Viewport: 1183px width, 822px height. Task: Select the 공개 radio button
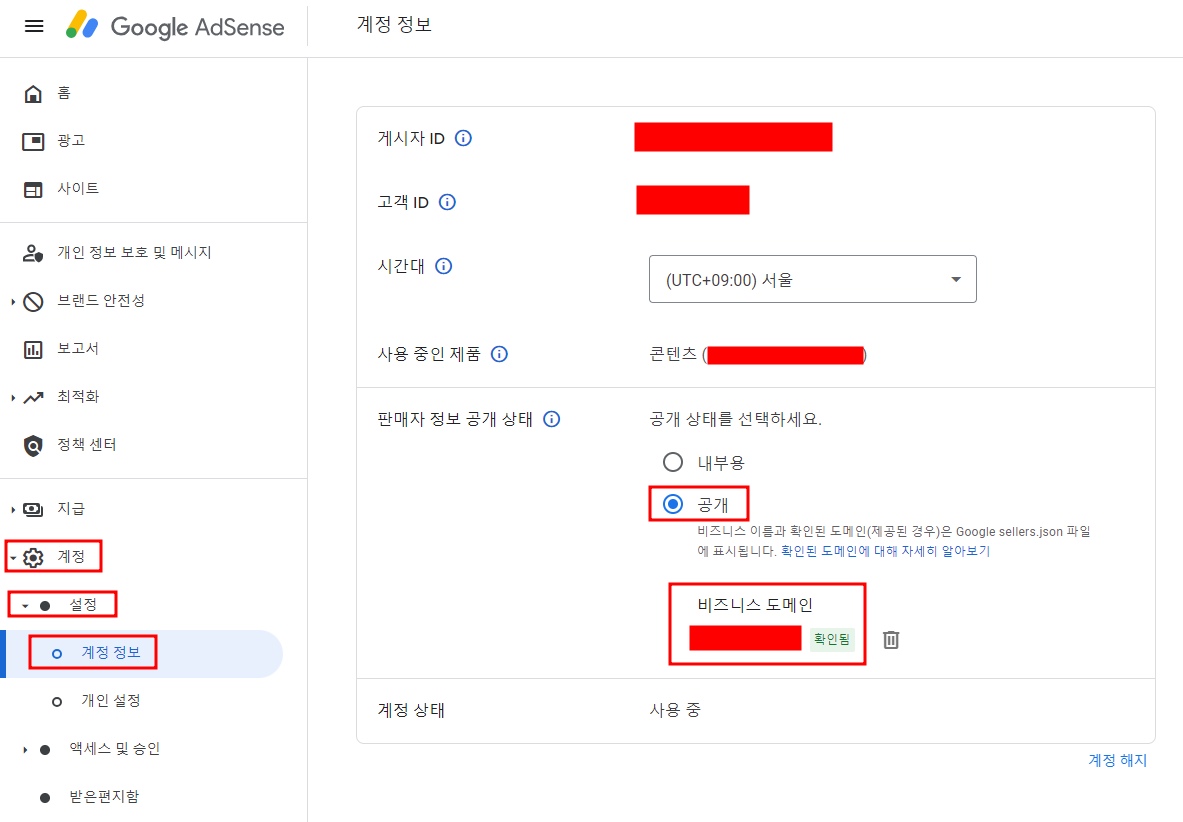click(673, 503)
